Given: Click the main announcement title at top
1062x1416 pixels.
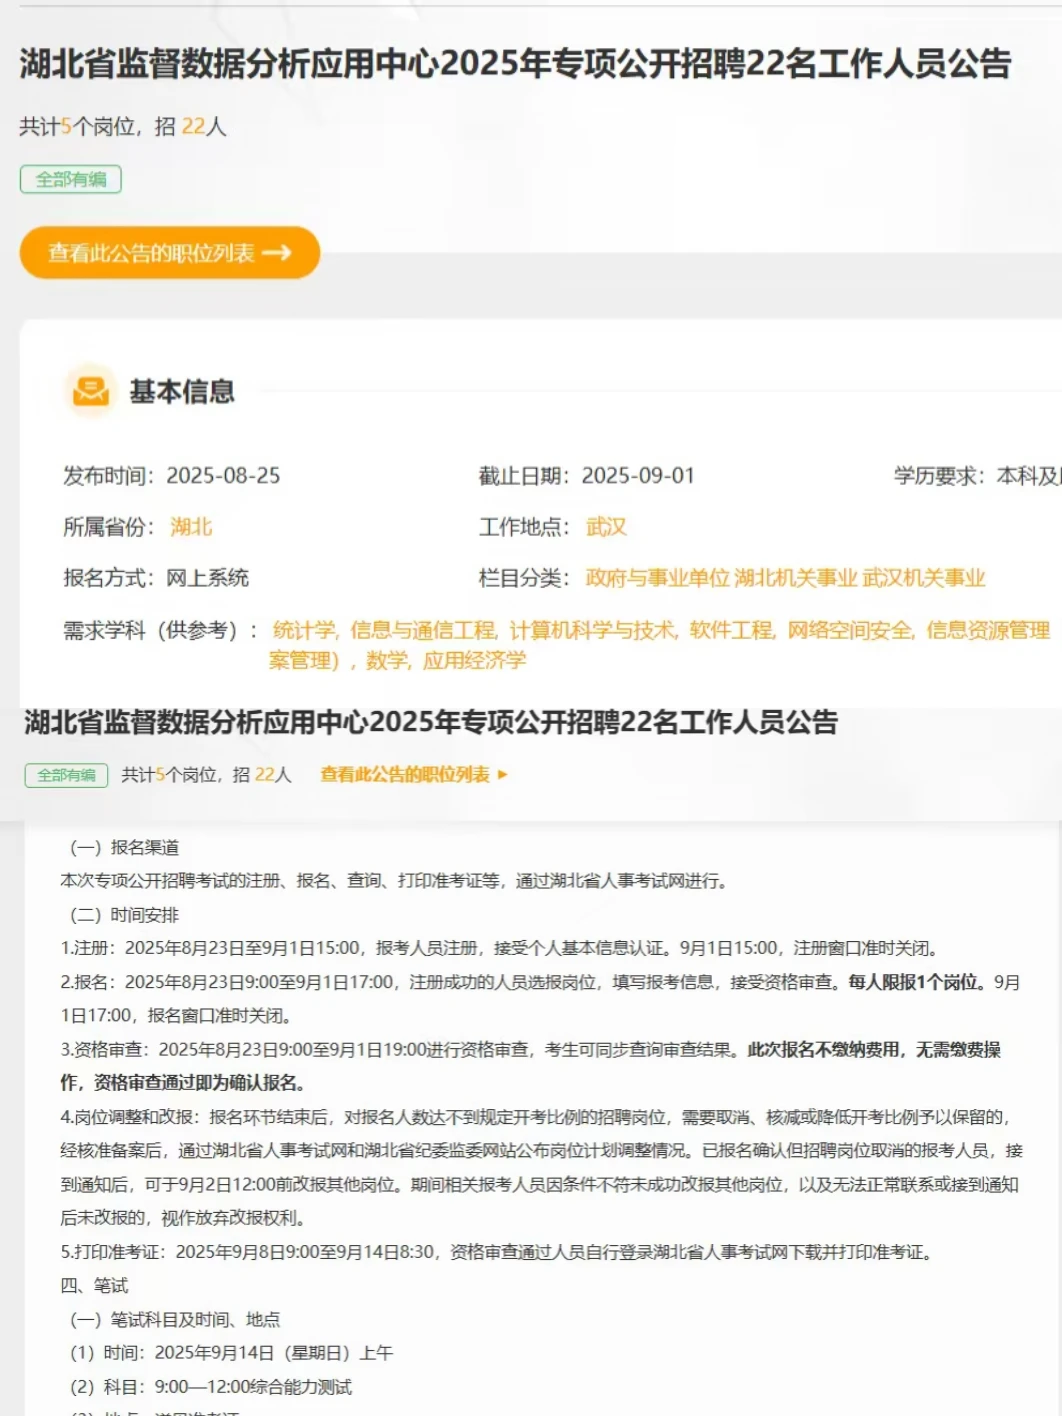Looking at the screenshot, I should tap(515, 64).
